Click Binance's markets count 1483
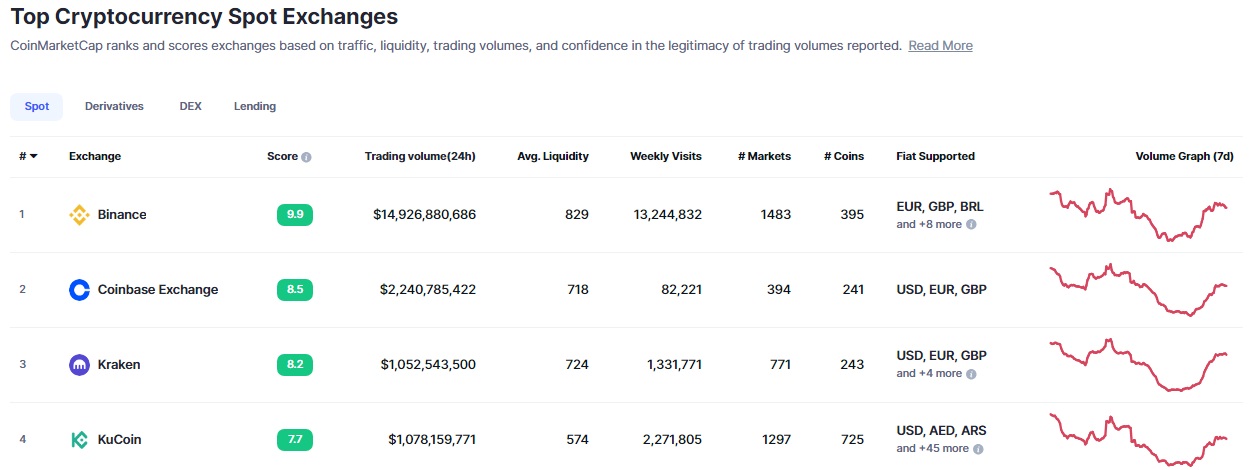 click(x=775, y=215)
